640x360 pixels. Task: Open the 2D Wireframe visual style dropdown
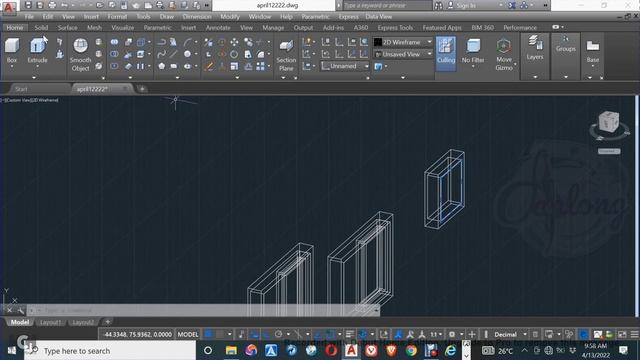(x=402, y=42)
